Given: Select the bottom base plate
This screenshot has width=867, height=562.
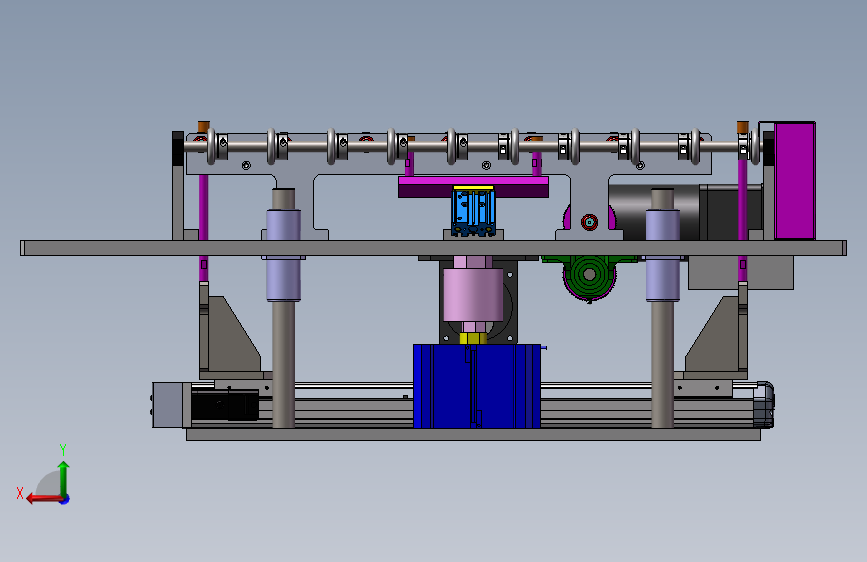Looking at the screenshot, I should pos(473,435).
